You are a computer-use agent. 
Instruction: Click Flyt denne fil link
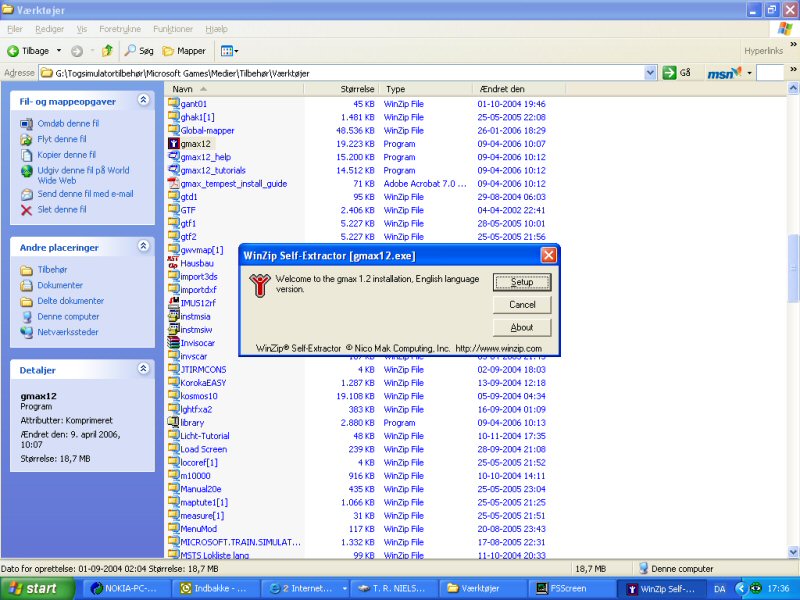click(x=62, y=139)
